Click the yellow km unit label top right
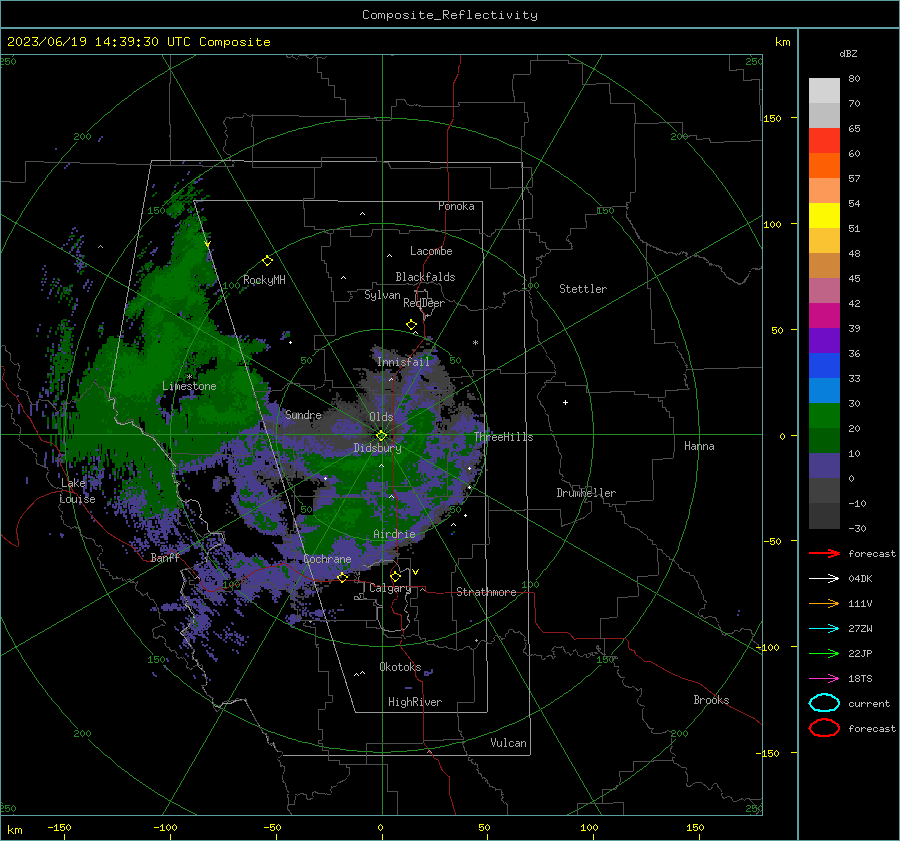Image resolution: width=900 pixels, height=841 pixels. [x=782, y=42]
